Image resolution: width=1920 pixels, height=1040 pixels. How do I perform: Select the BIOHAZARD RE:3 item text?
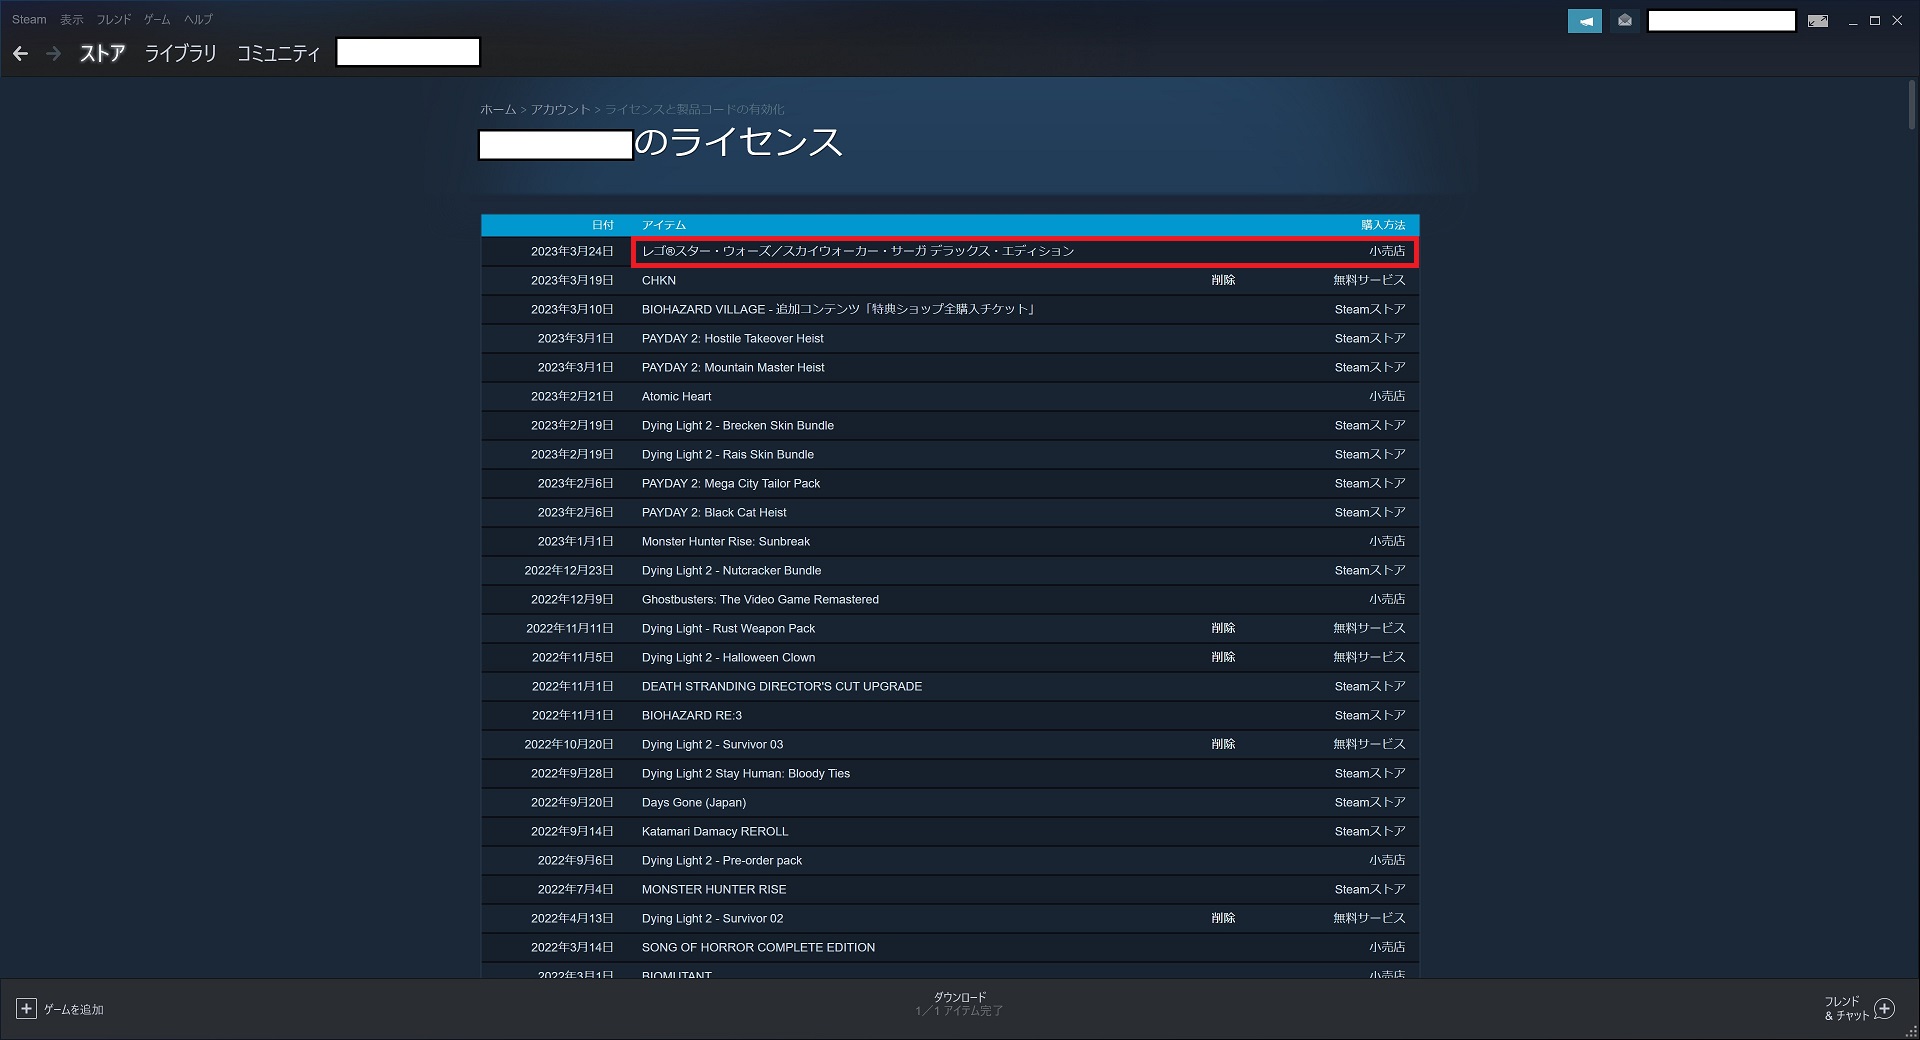(x=692, y=715)
